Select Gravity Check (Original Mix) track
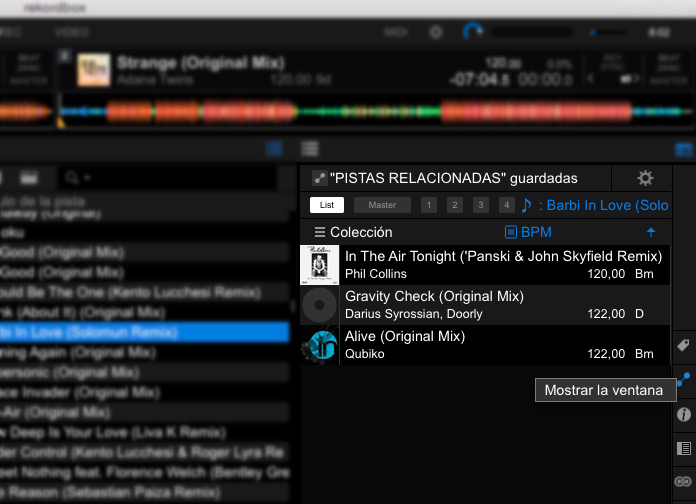 485,305
